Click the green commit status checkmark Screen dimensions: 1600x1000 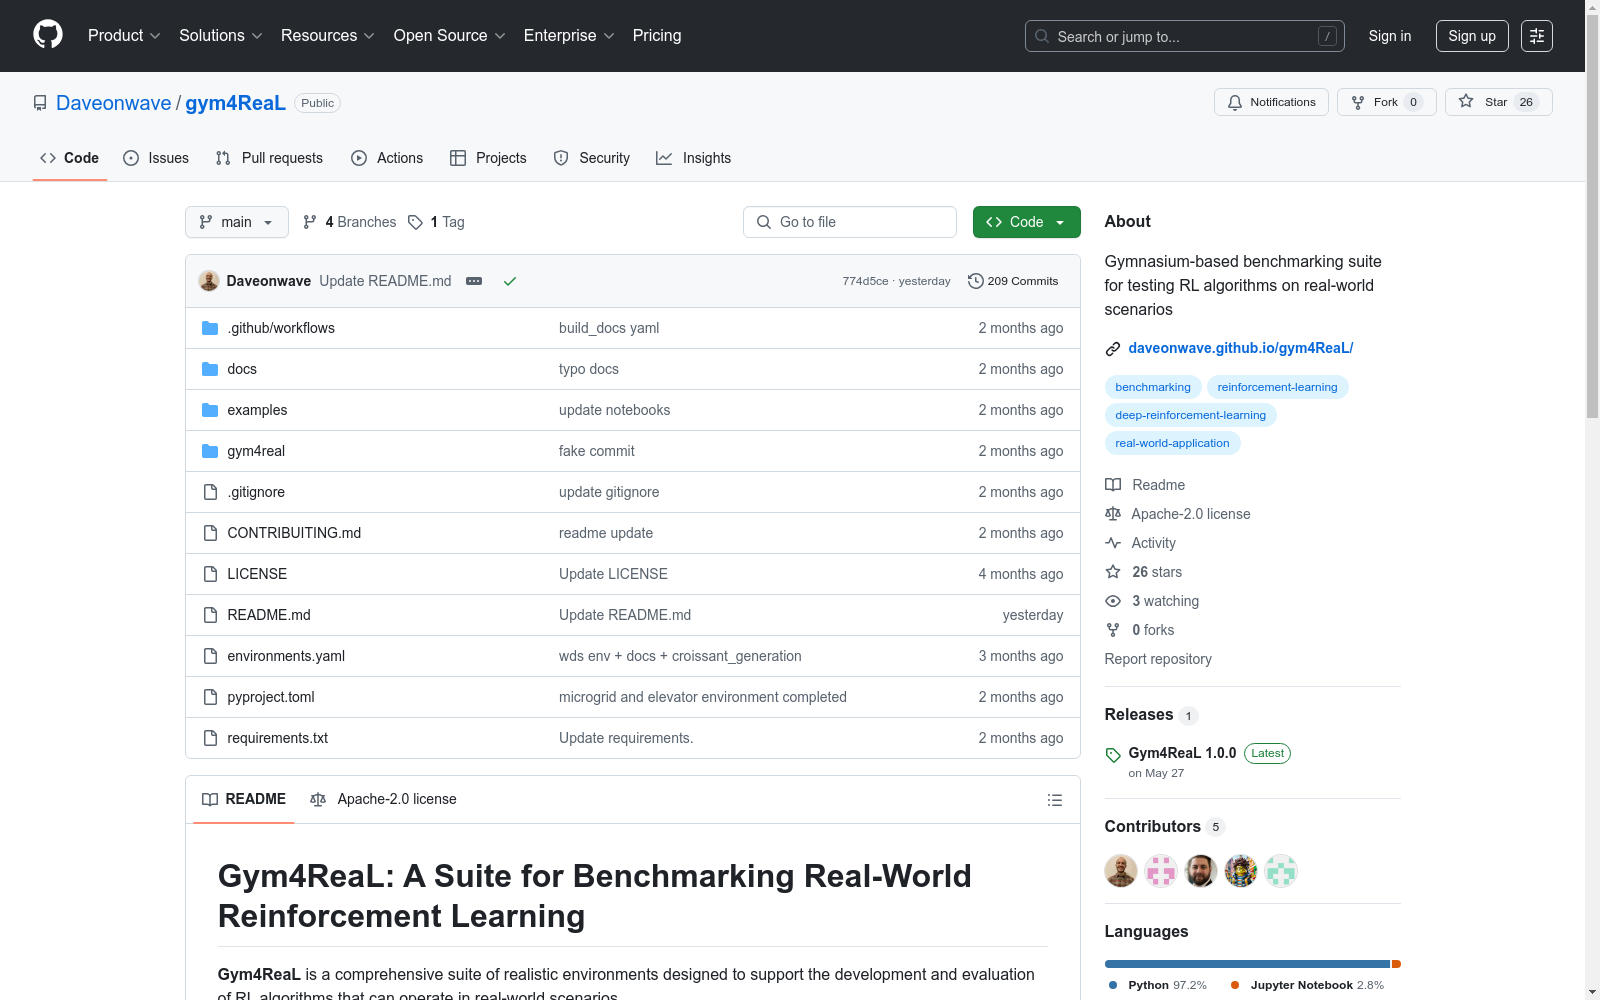(x=510, y=281)
